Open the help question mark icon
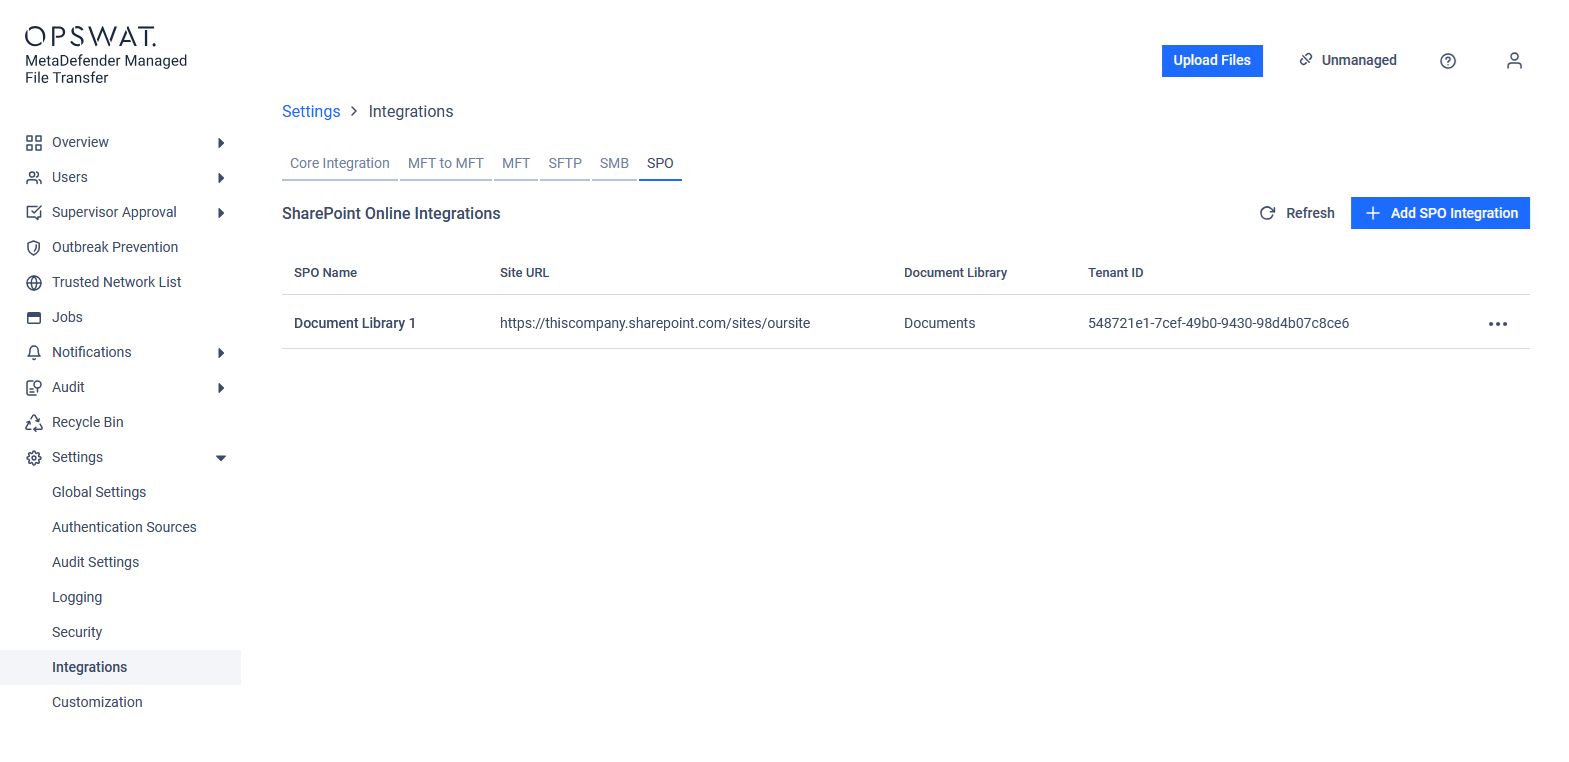The image size is (1569, 762). tap(1448, 61)
